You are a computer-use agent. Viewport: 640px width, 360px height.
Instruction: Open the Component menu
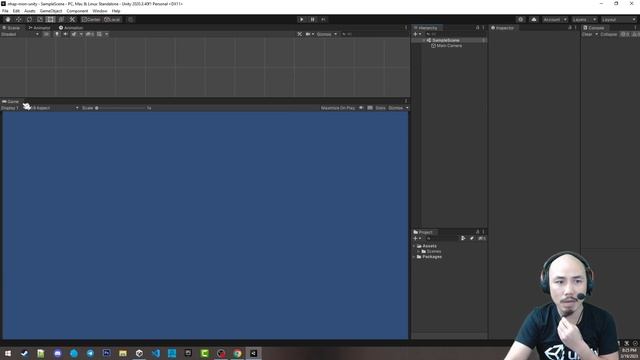77,11
